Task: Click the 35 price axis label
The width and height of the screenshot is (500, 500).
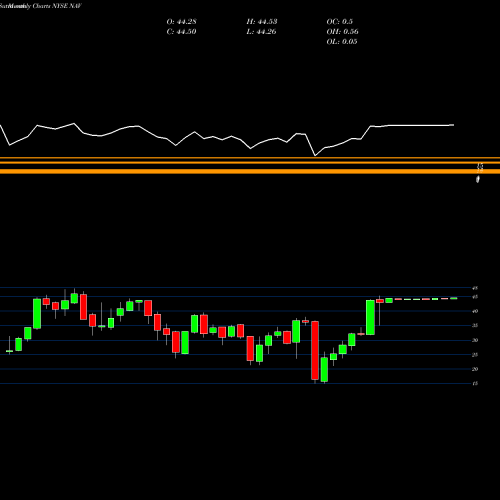Action: (x=475, y=326)
